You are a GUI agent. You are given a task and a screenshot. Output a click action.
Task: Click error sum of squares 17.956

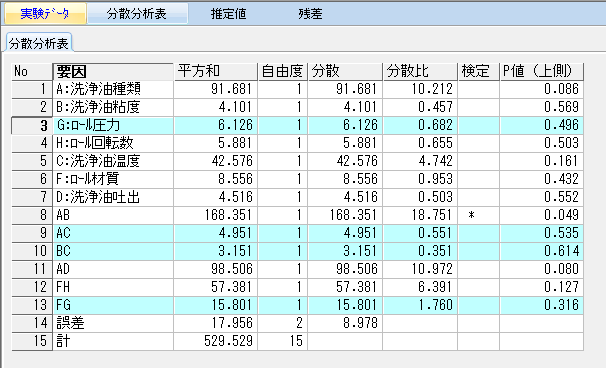[216, 323]
